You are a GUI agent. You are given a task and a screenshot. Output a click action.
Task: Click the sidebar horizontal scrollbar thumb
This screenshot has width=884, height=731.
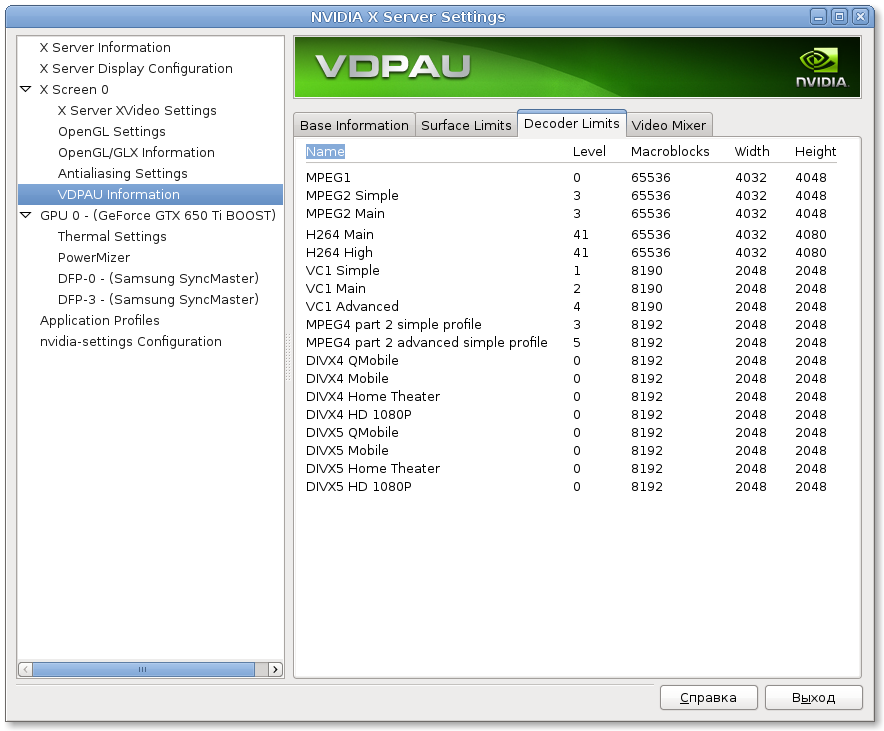[143, 669]
